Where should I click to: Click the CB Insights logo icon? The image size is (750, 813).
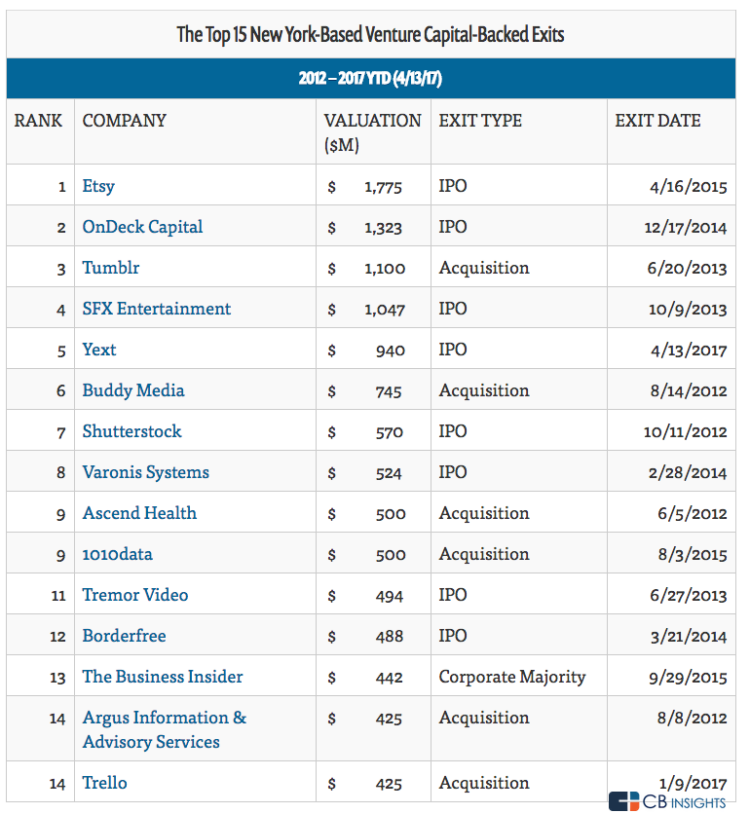tap(624, 801)
